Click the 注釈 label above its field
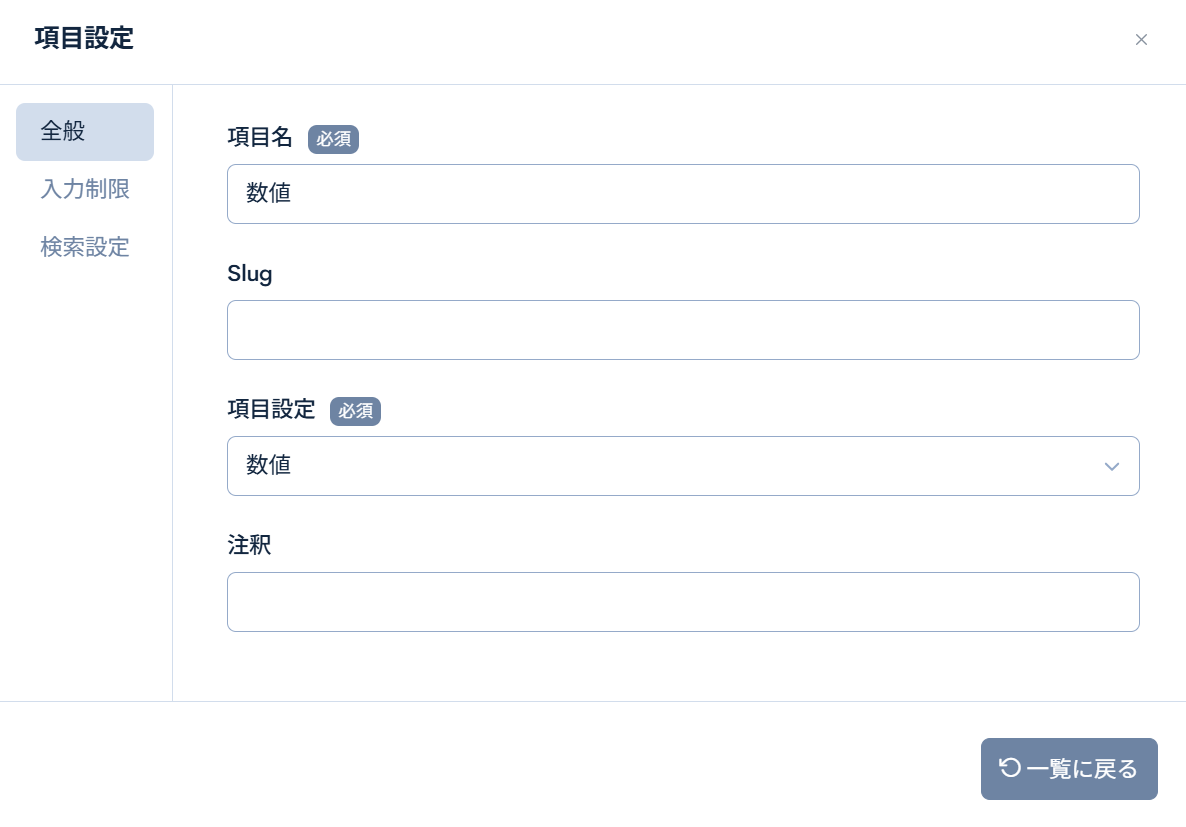 click(249, 546)
